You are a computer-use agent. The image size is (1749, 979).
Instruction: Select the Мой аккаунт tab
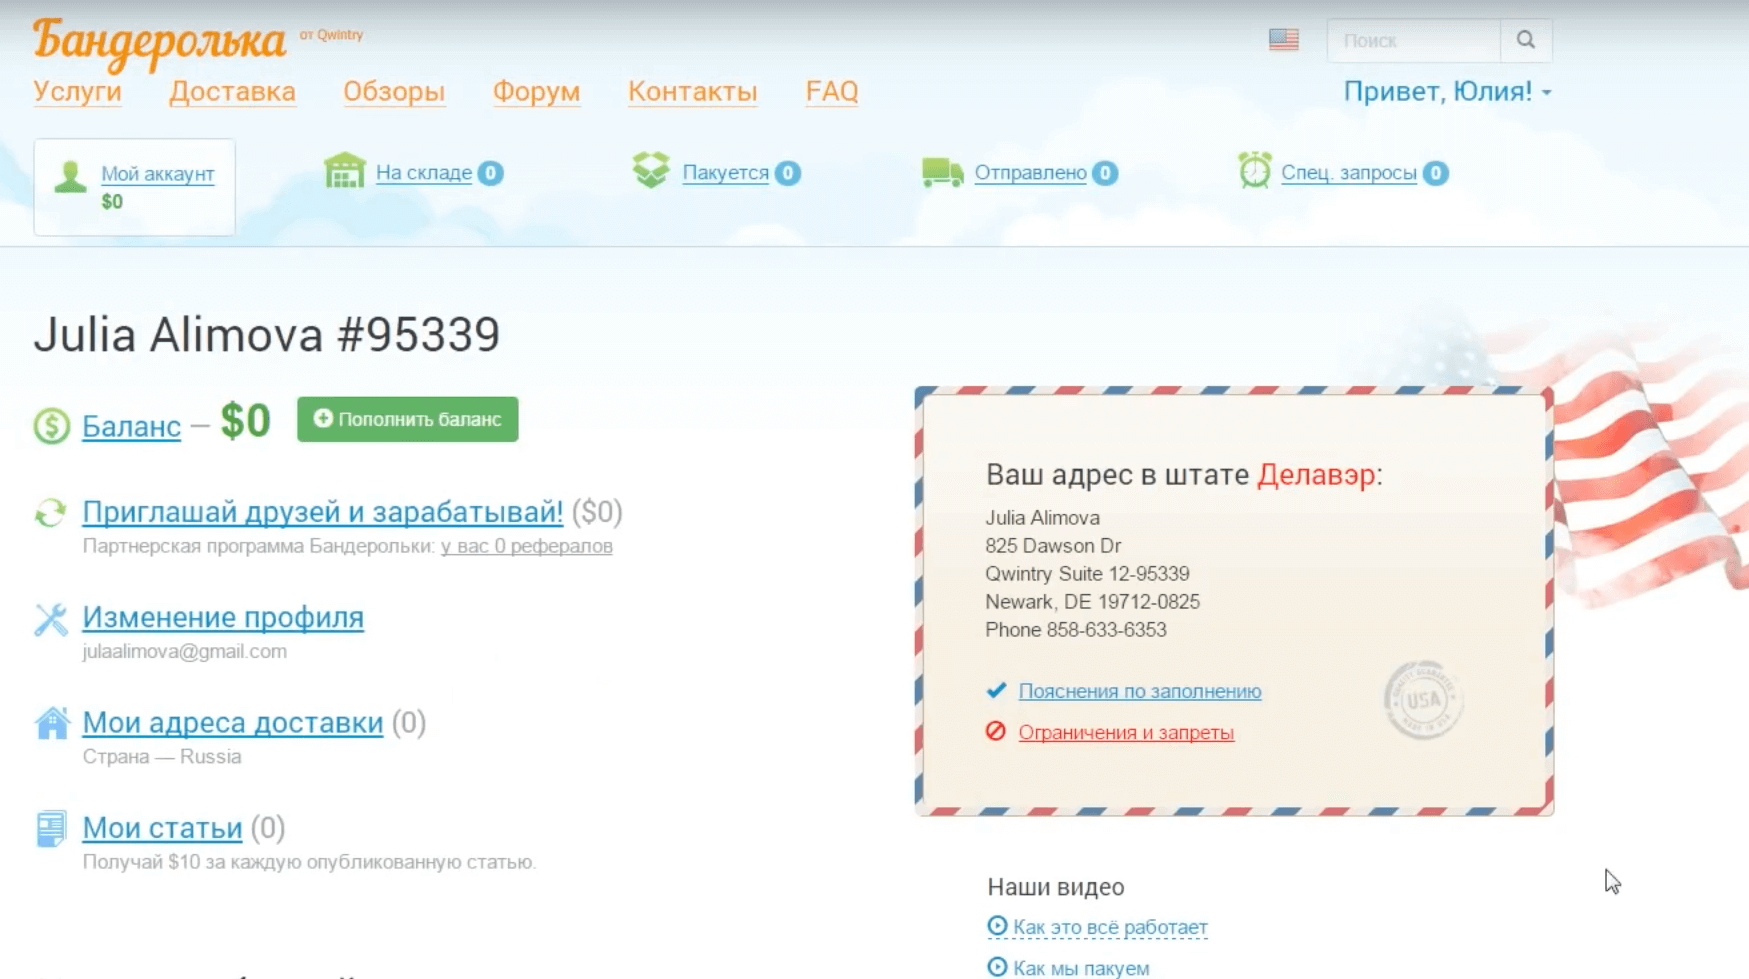(157, 174)
